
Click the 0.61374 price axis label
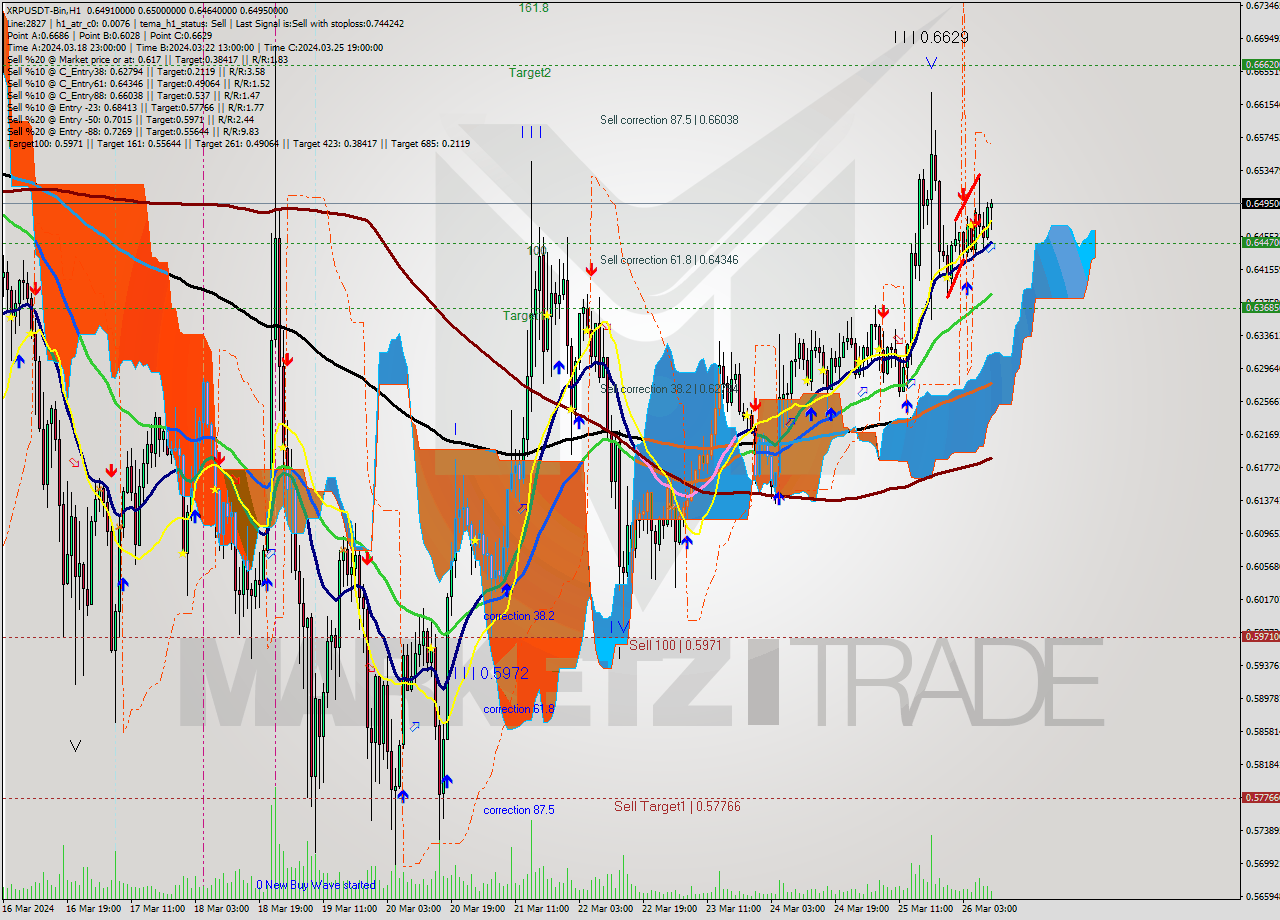tap(1261, 500)
